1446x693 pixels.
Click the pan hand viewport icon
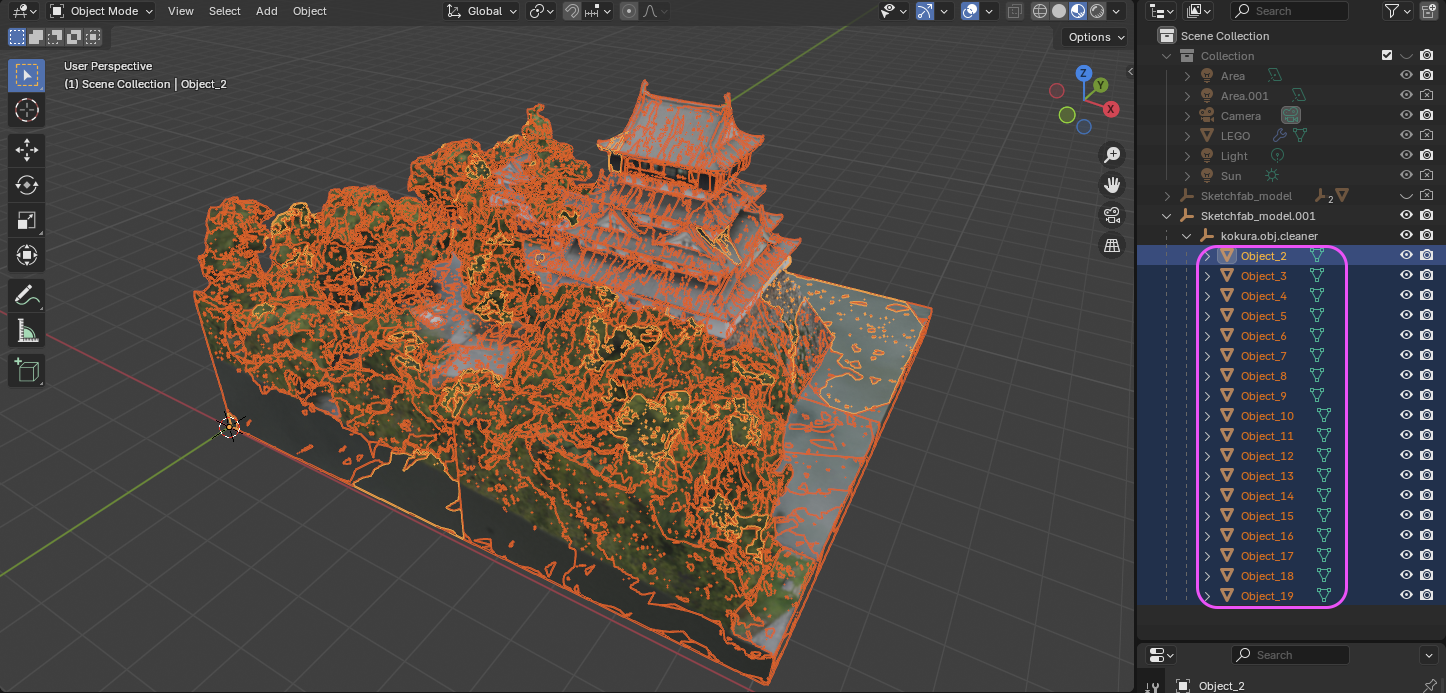point(1111,185)
